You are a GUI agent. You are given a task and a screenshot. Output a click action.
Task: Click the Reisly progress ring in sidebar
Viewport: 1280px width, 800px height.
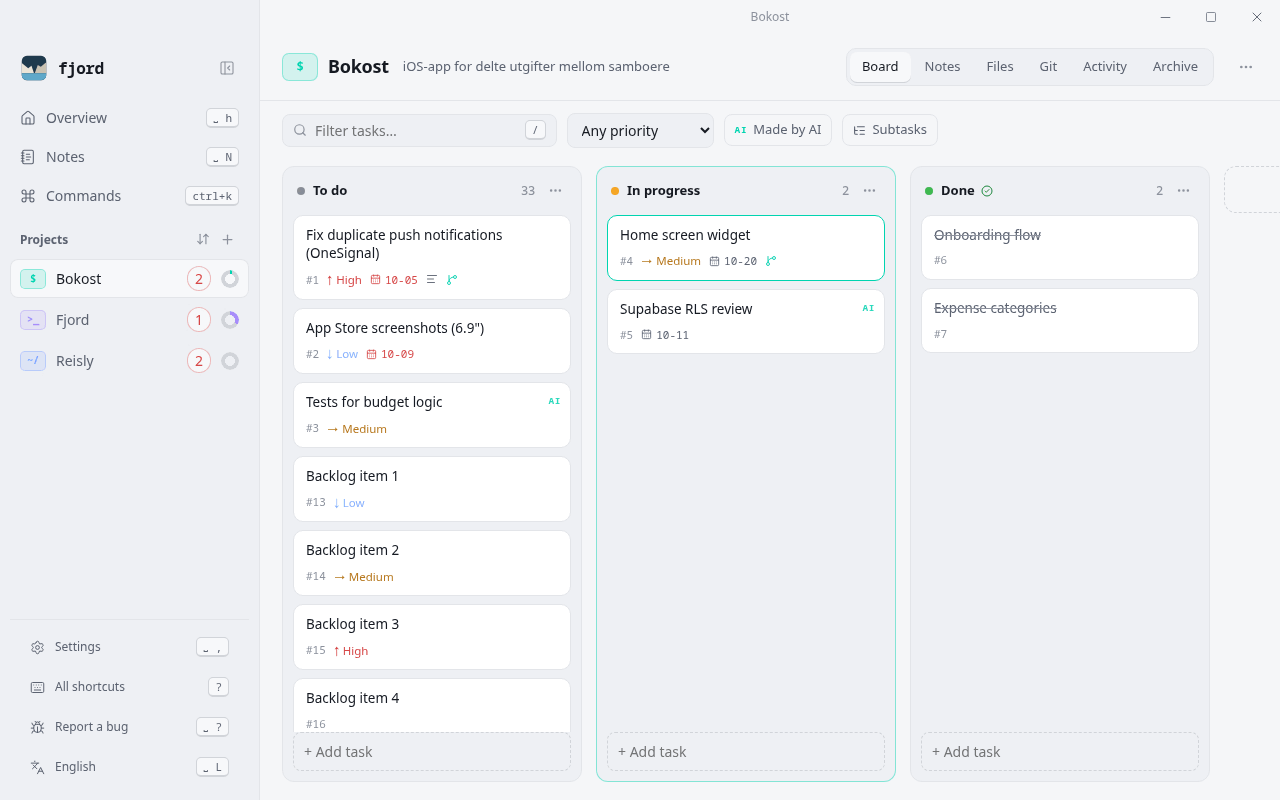230,361
